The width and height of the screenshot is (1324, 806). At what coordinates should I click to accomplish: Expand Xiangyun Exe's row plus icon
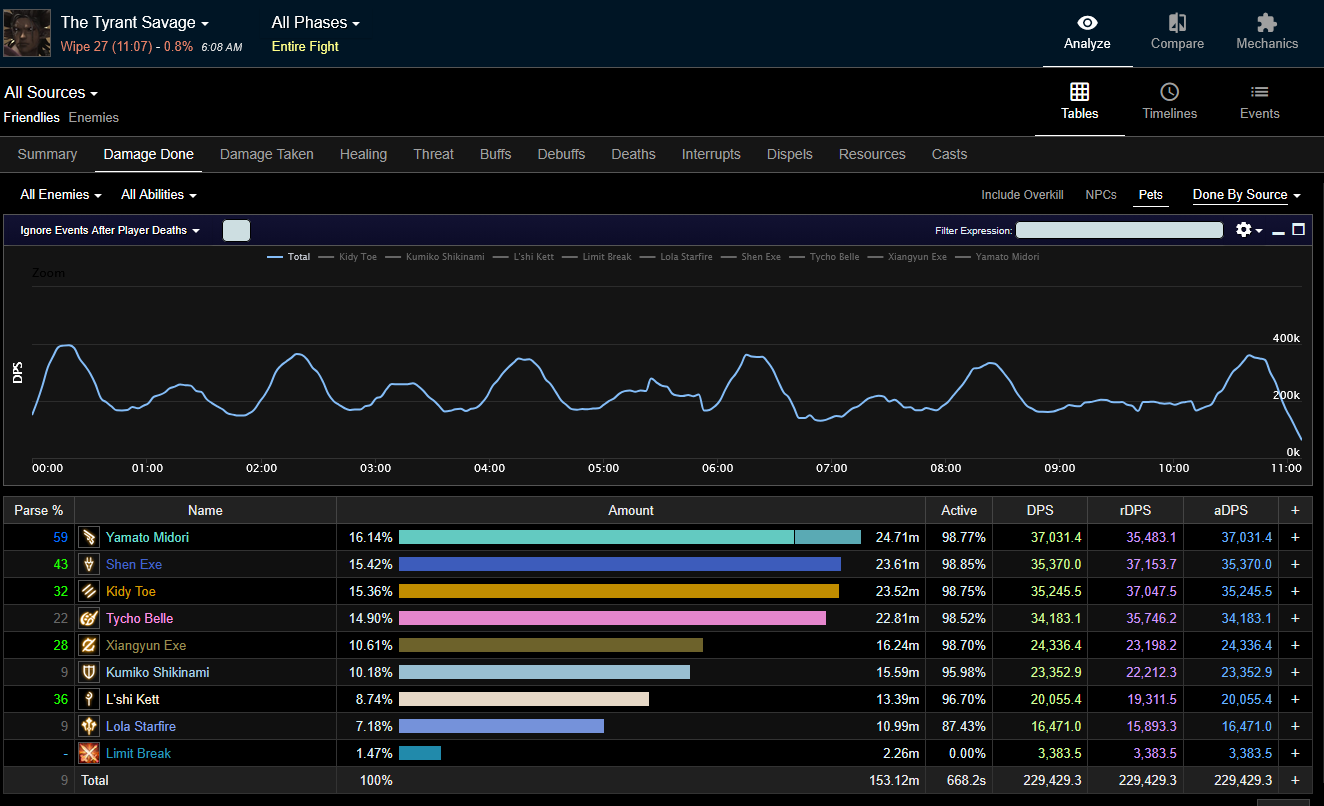(1295, 645)
